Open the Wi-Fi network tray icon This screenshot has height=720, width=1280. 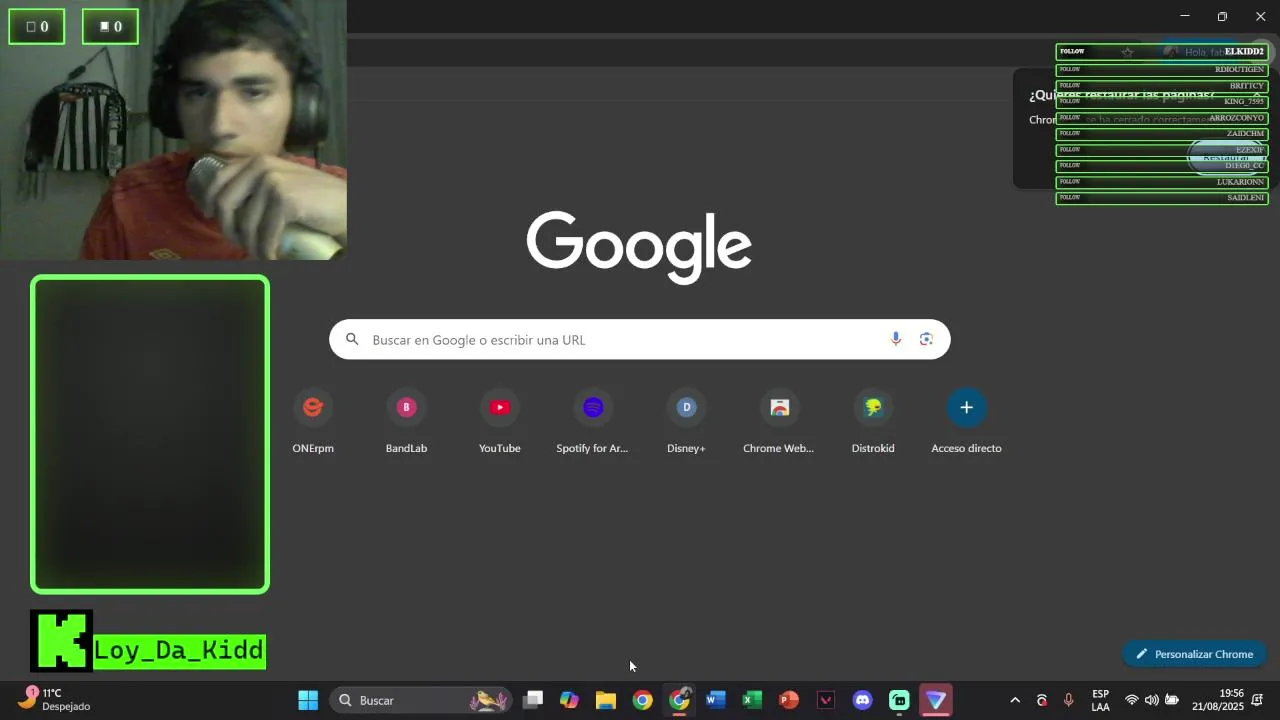click(1132, 700)
